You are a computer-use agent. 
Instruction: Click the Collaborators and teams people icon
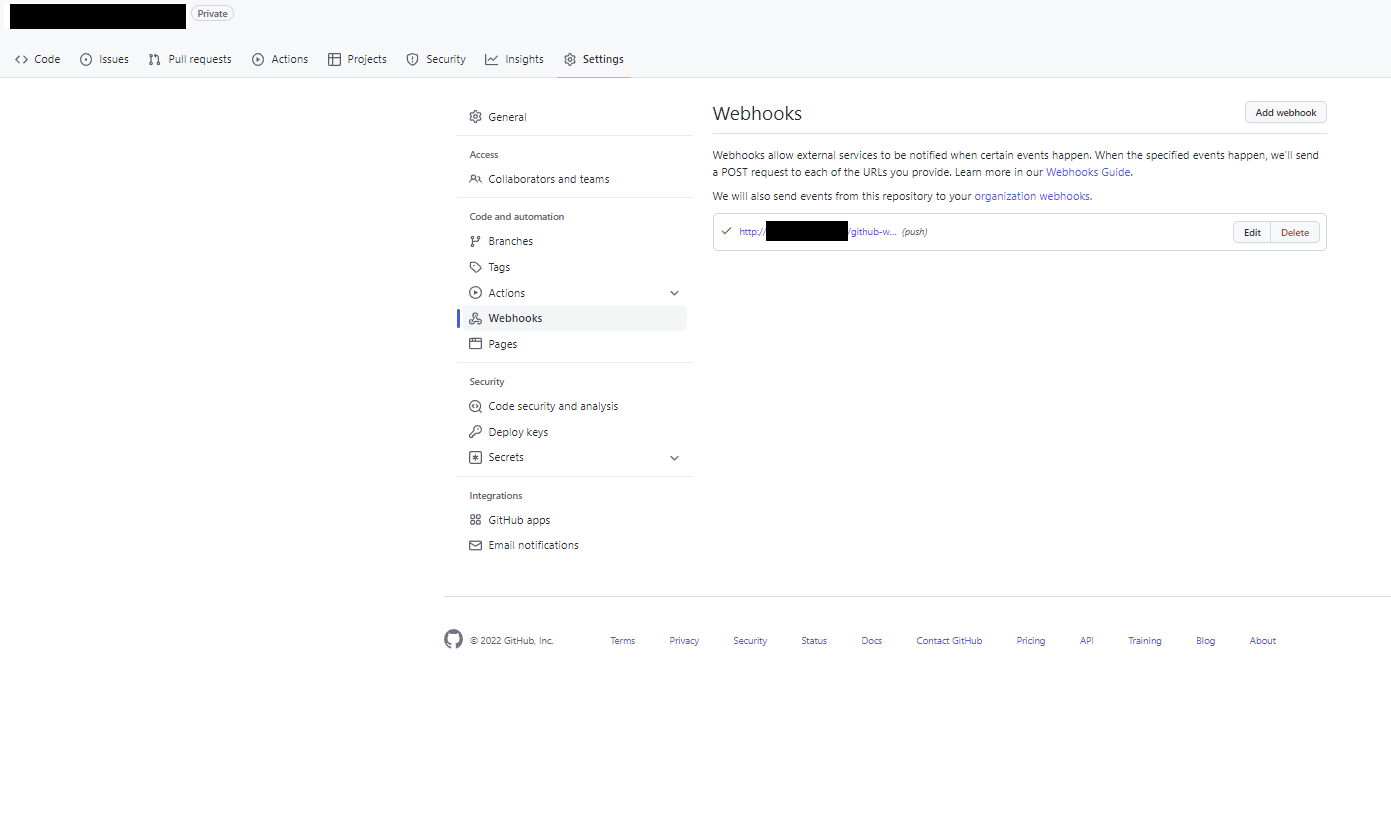pos(476,179)
